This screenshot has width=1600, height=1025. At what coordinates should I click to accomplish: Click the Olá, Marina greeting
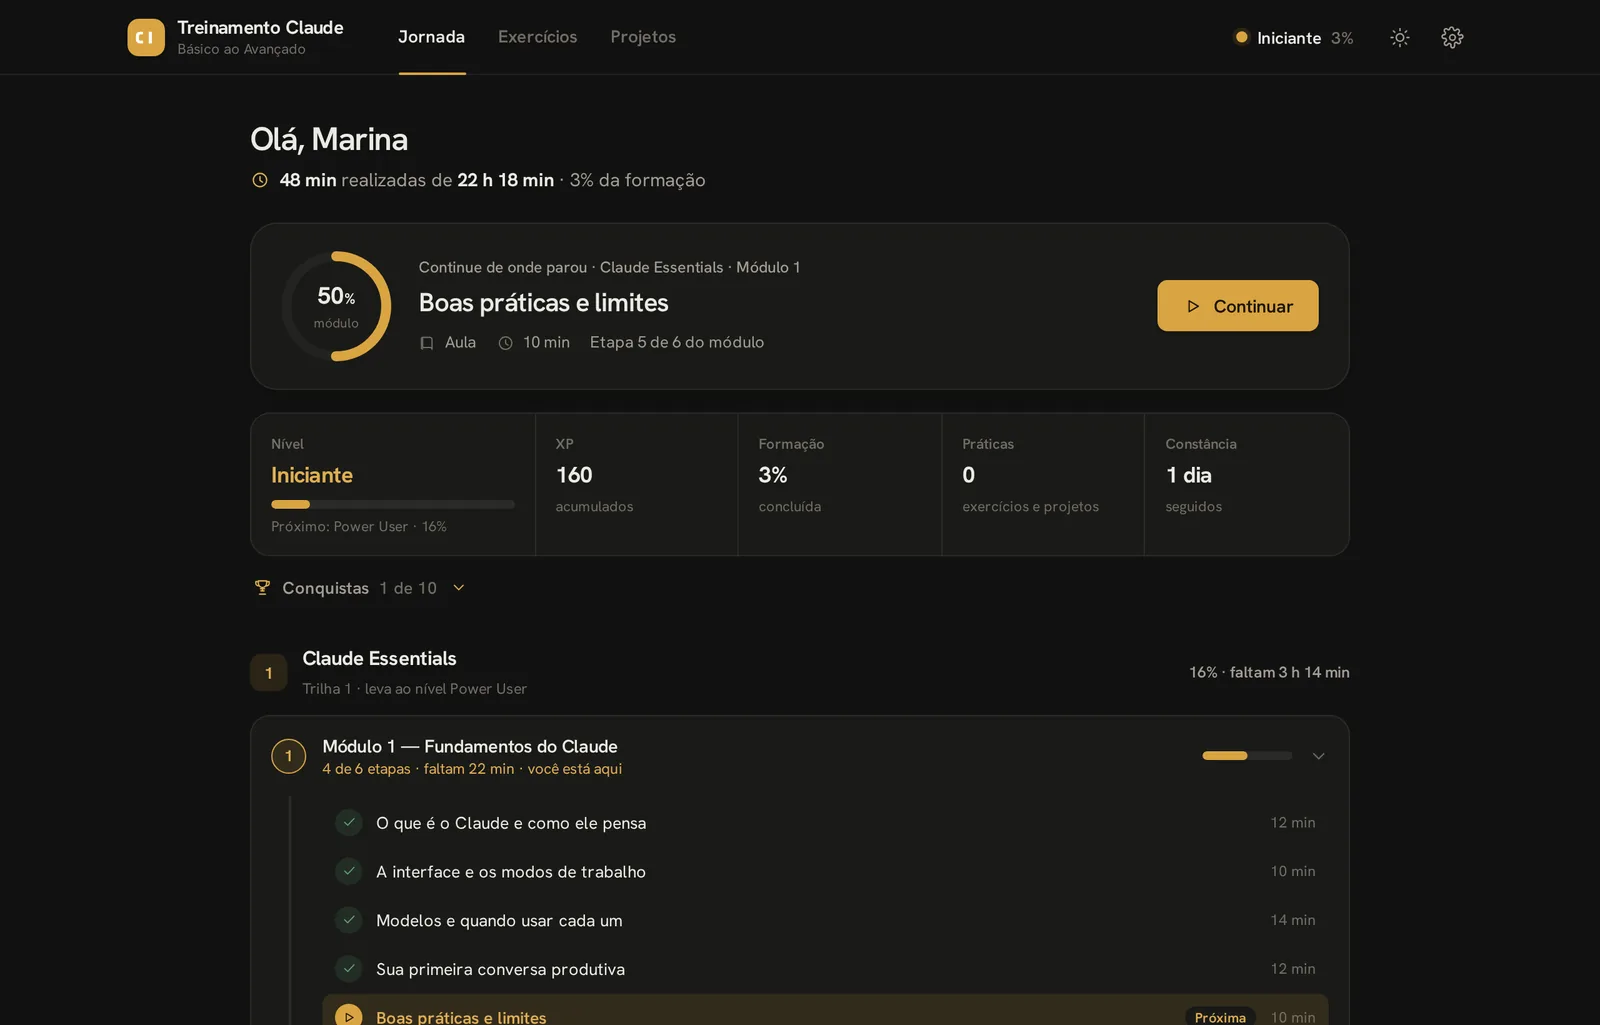point(329,139)
